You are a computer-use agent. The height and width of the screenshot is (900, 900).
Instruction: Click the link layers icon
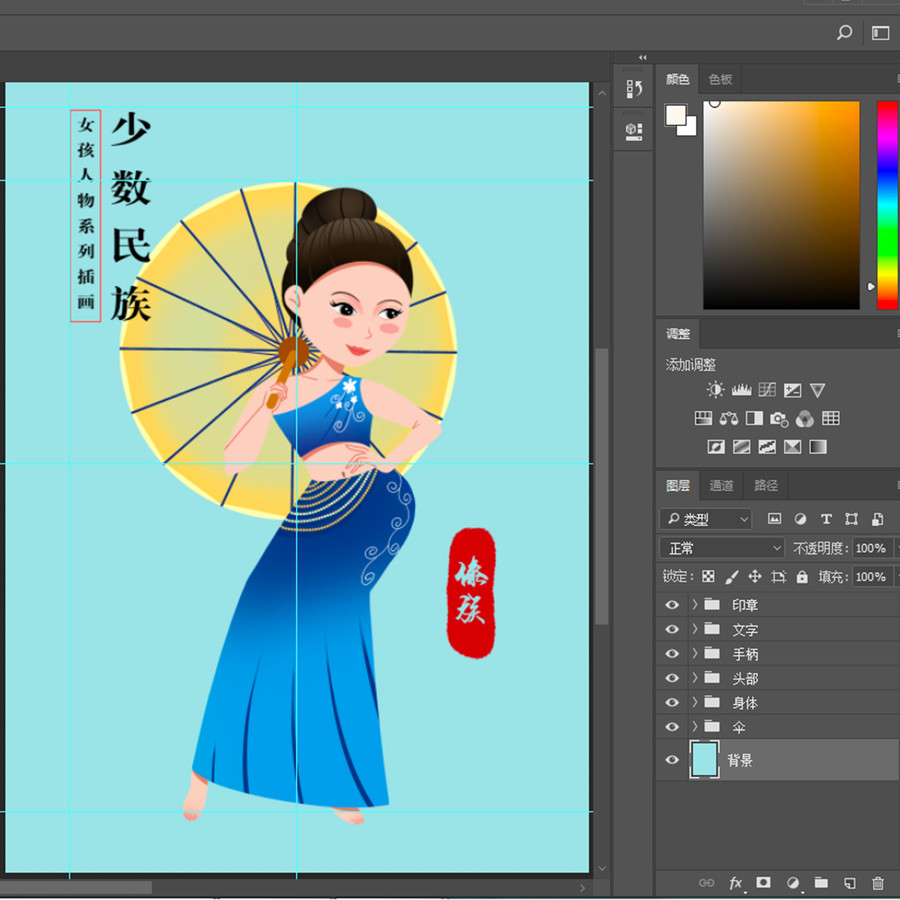[706, 883]
